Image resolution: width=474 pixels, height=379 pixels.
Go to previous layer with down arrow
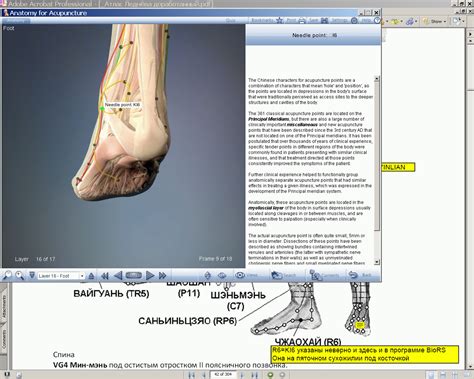click(x=32, y=276)
